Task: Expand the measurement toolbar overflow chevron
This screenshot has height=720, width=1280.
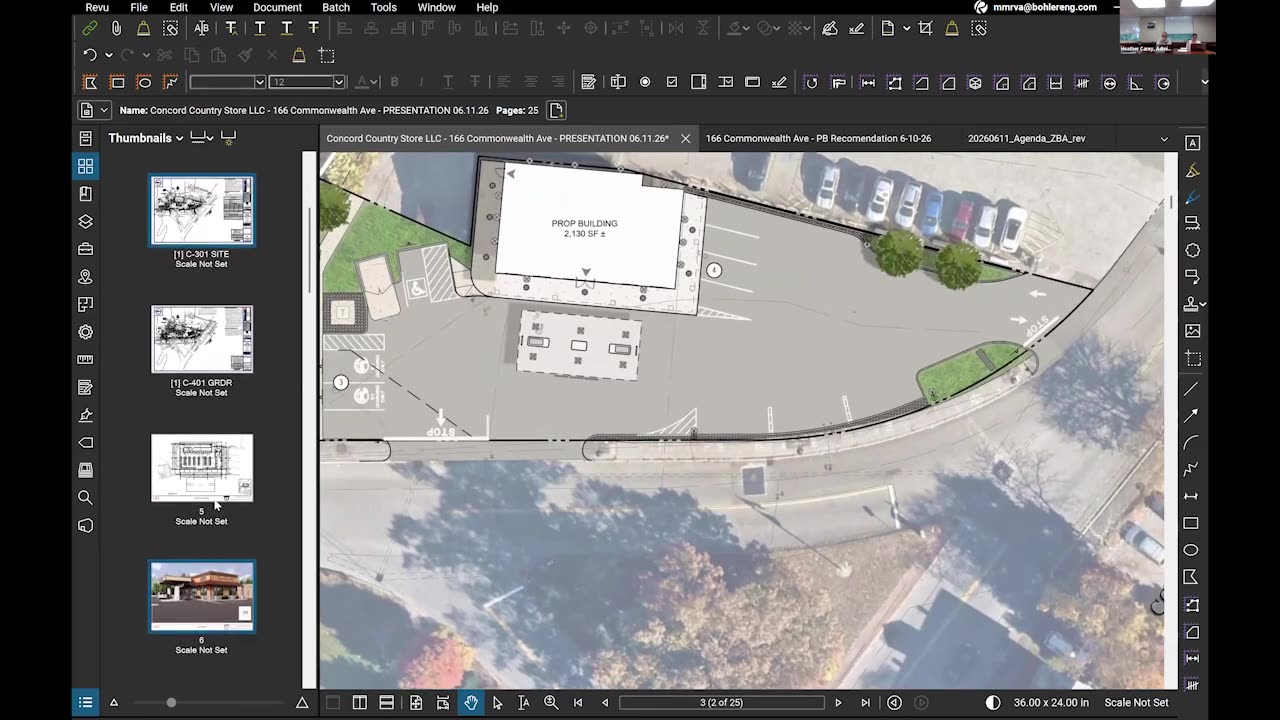Action: pos(1204,82)
